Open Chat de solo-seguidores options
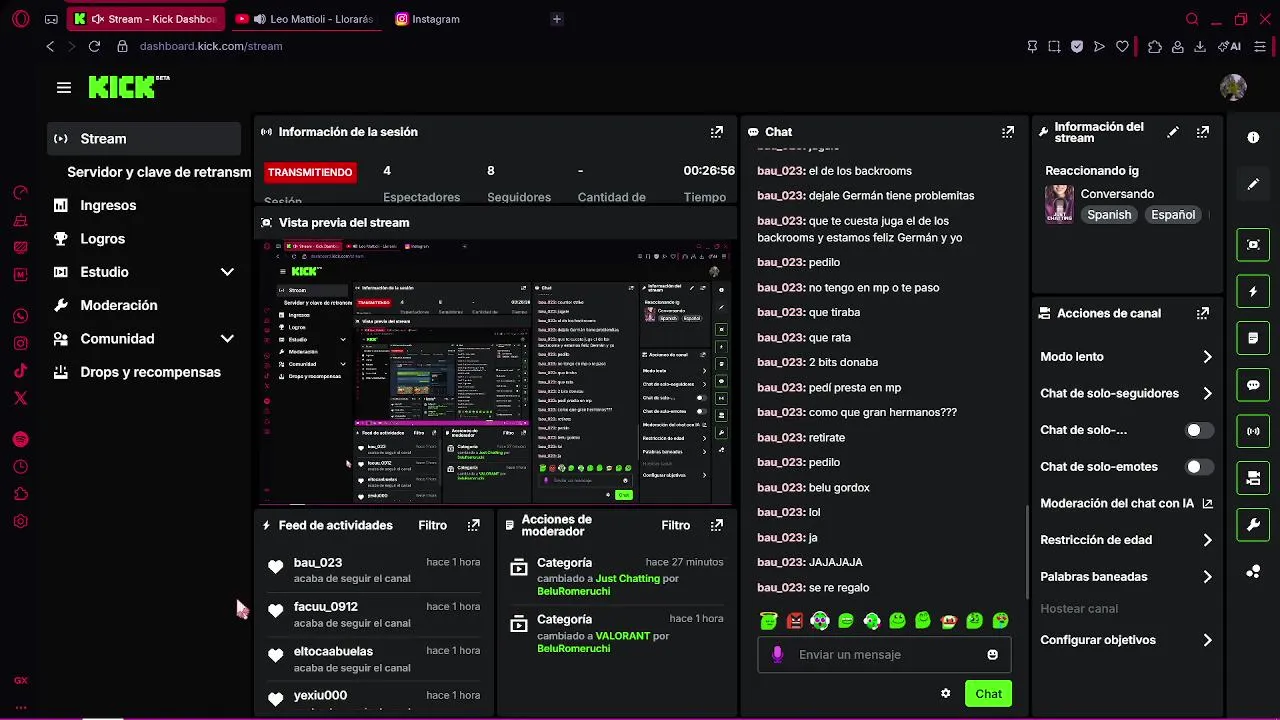The image size is (1280, 720). tap(1126, 394)
